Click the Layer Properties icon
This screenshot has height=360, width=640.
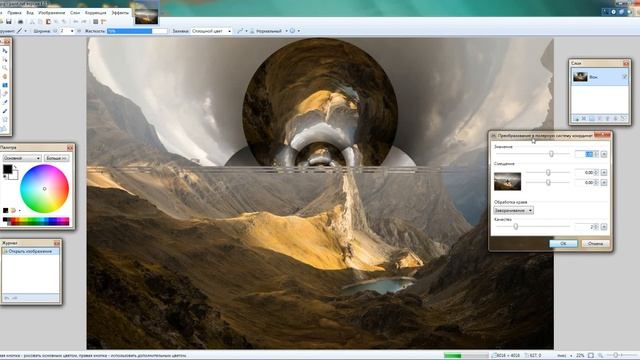pos(623,119)
